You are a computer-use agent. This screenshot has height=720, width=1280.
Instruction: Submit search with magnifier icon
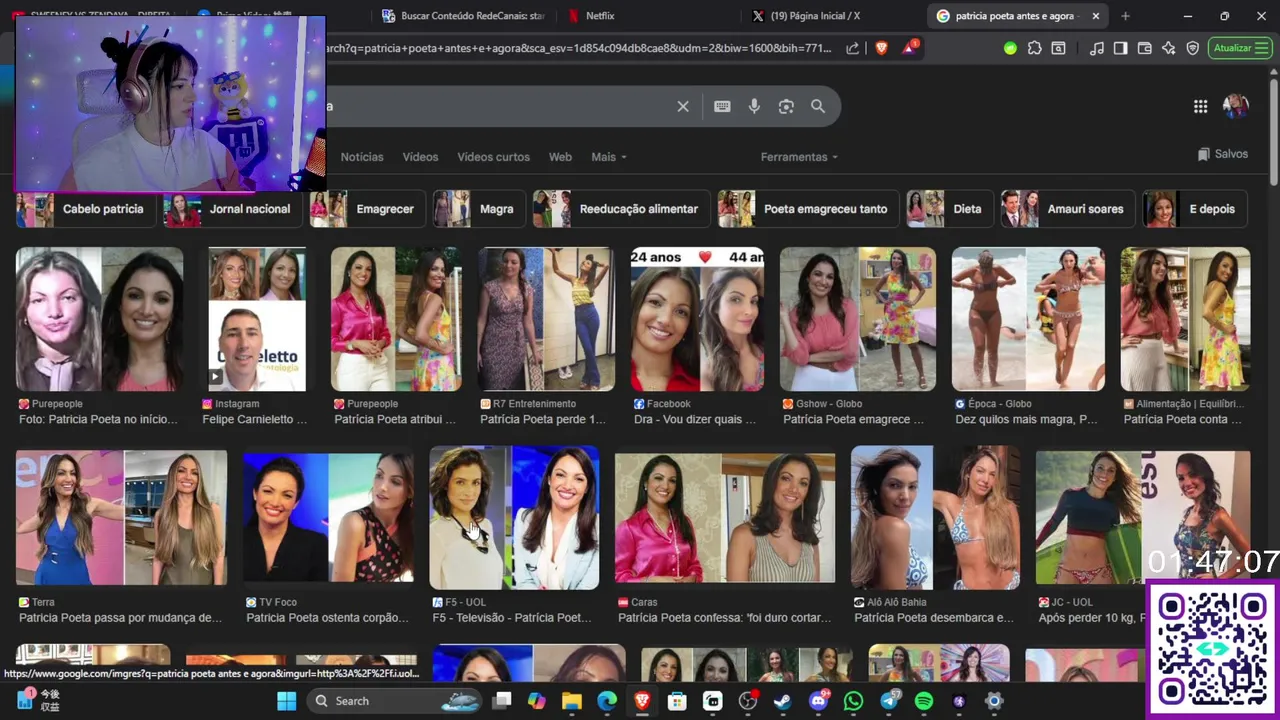(818, 106)
